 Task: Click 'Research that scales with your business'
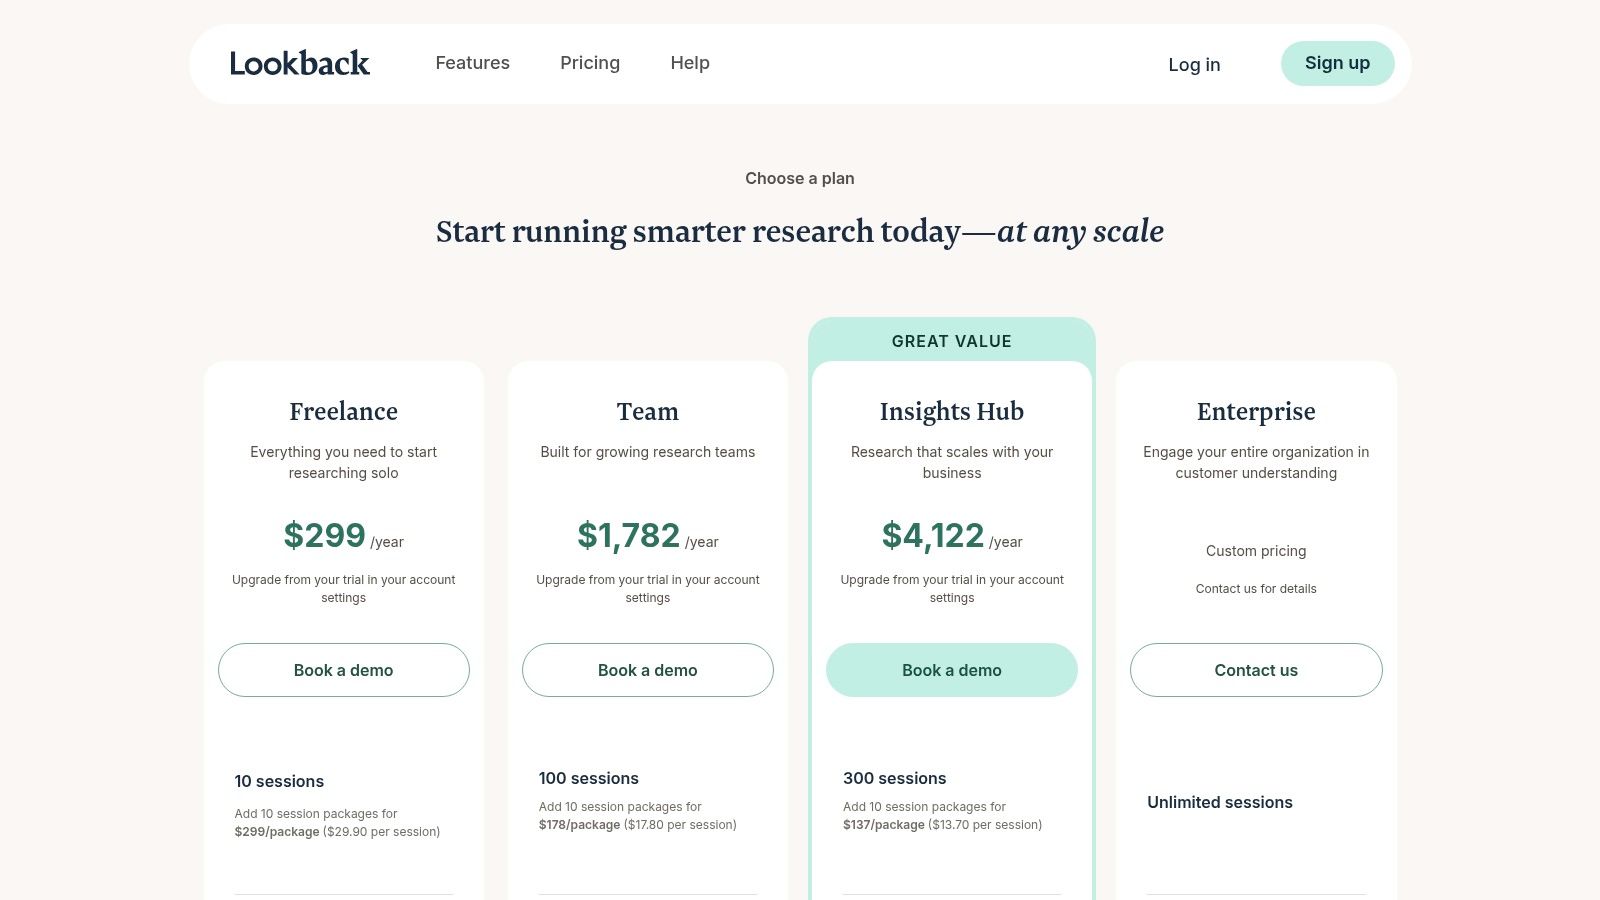(x=952, y=462)
